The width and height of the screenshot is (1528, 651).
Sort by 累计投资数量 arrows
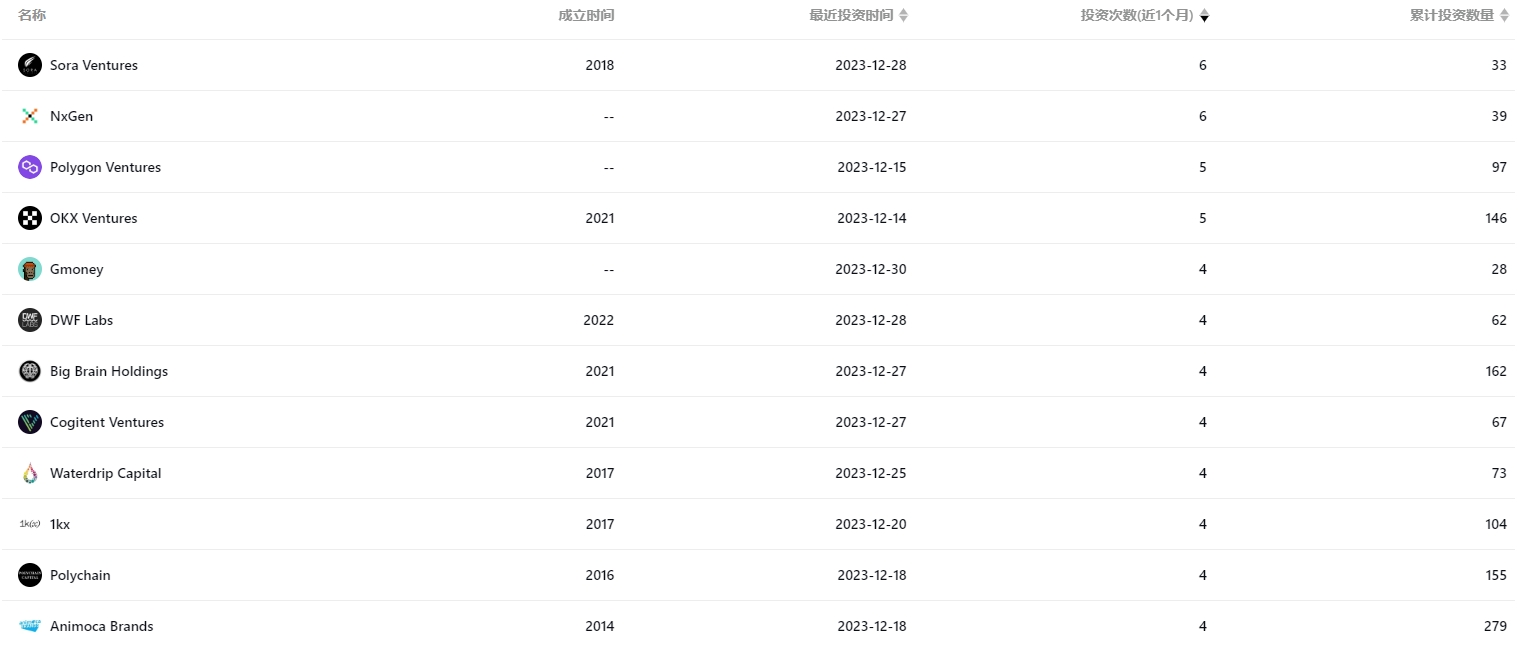(x=1504, y=16)
